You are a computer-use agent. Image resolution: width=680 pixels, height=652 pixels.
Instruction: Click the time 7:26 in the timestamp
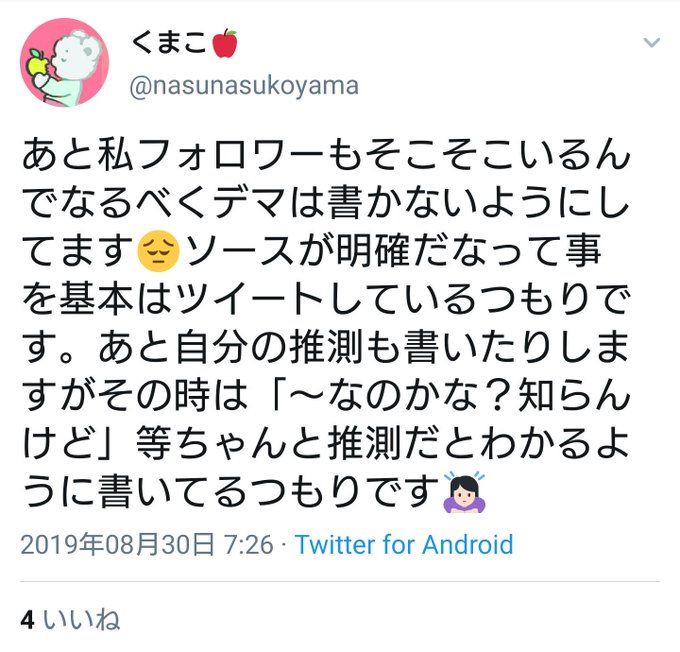248,545
